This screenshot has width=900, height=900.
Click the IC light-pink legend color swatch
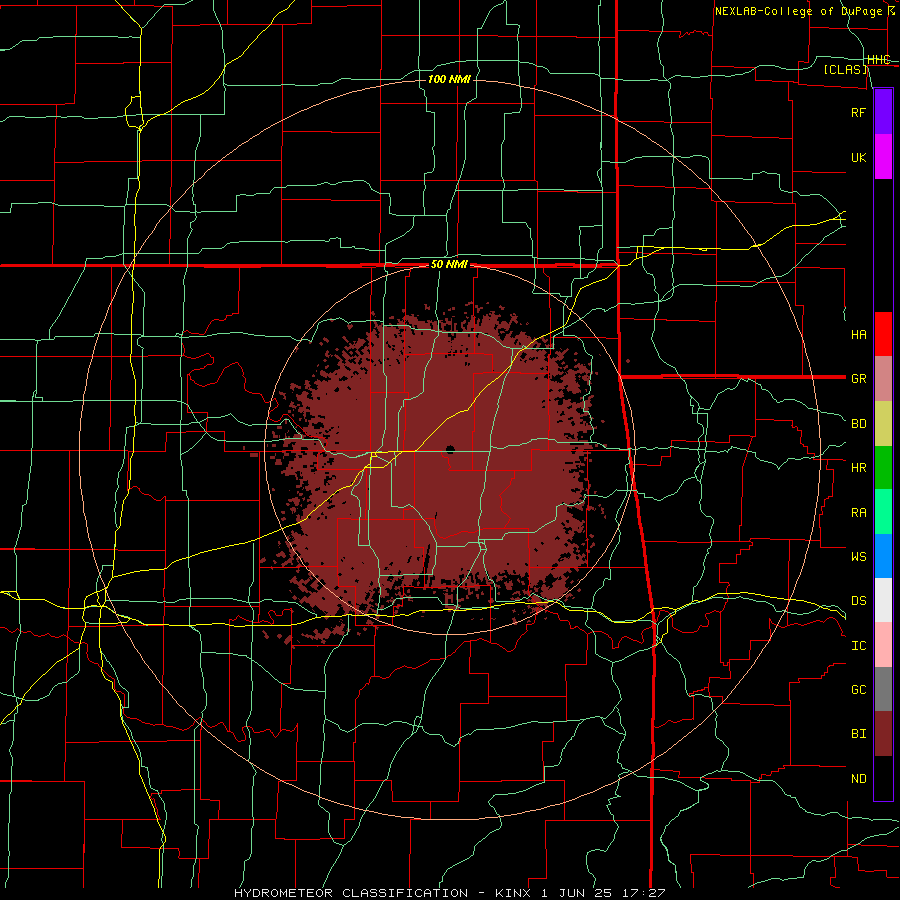coord(883,645)
